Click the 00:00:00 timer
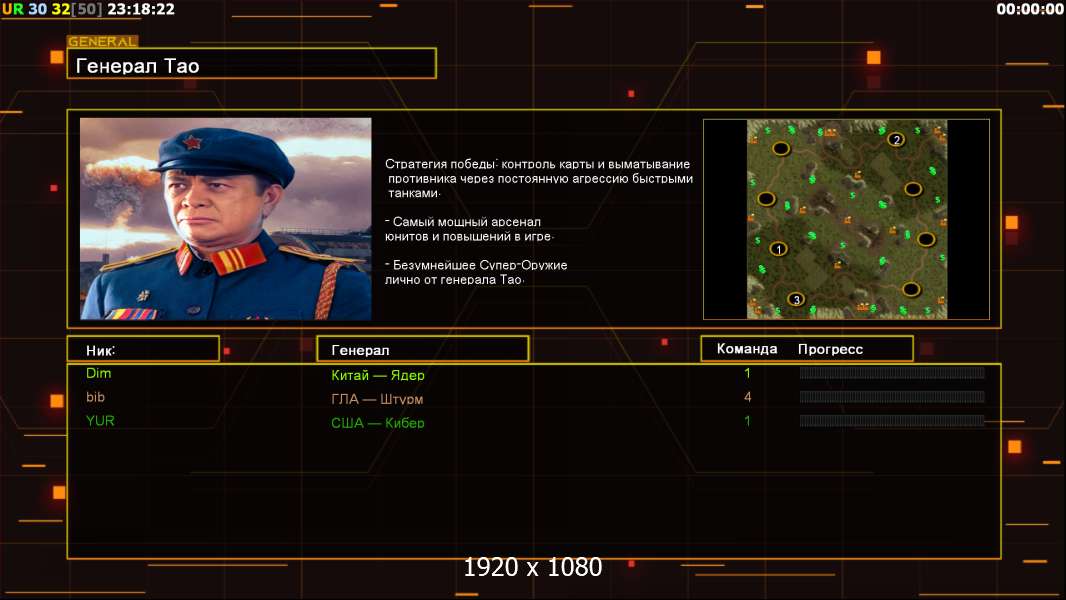This screenshot has width=1066, height=600. 1029,9
